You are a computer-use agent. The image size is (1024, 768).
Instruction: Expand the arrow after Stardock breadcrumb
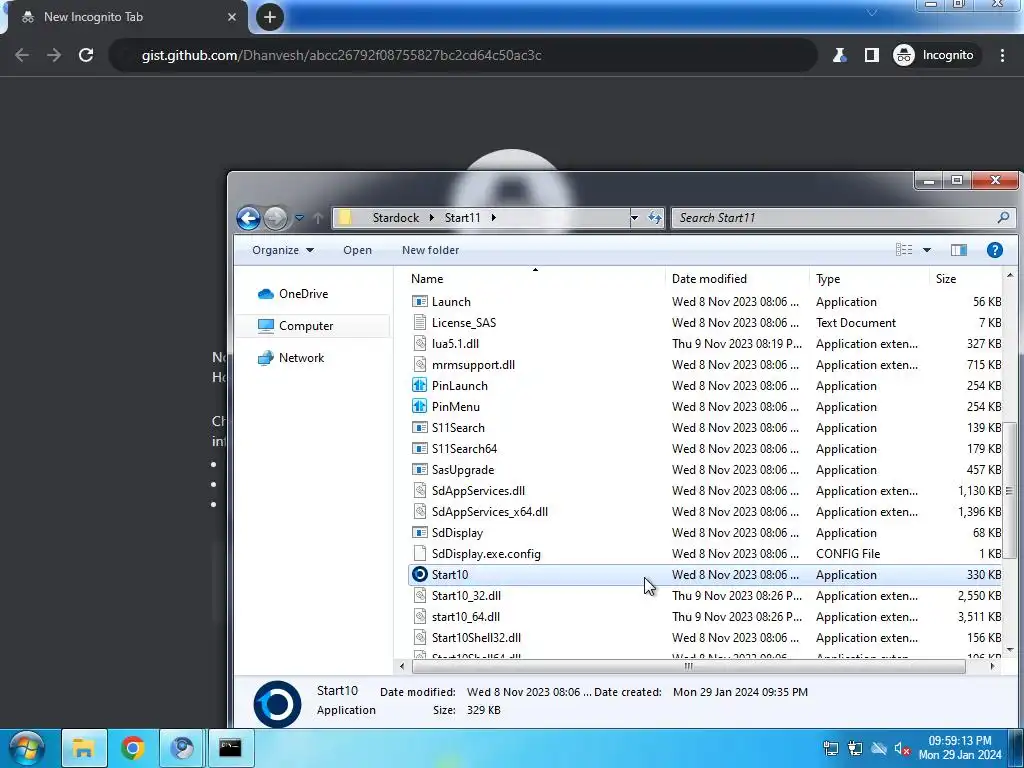tap(432, 217)
